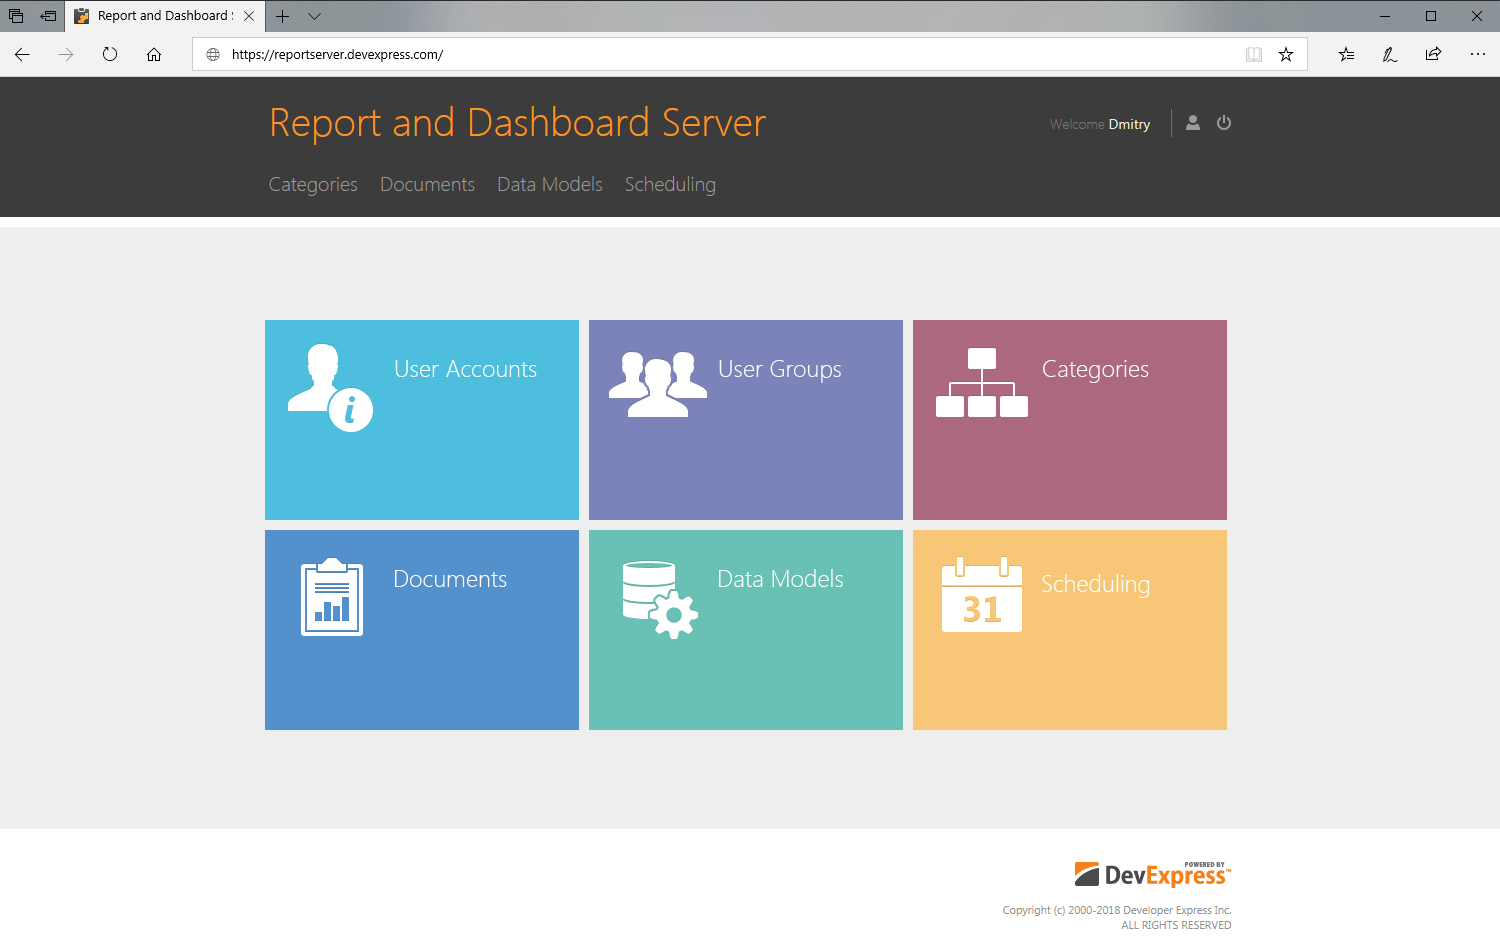Open Scheduling in the top navigation
The image size is (1500, 952).
pyautogui.click(x=670, y=185)
